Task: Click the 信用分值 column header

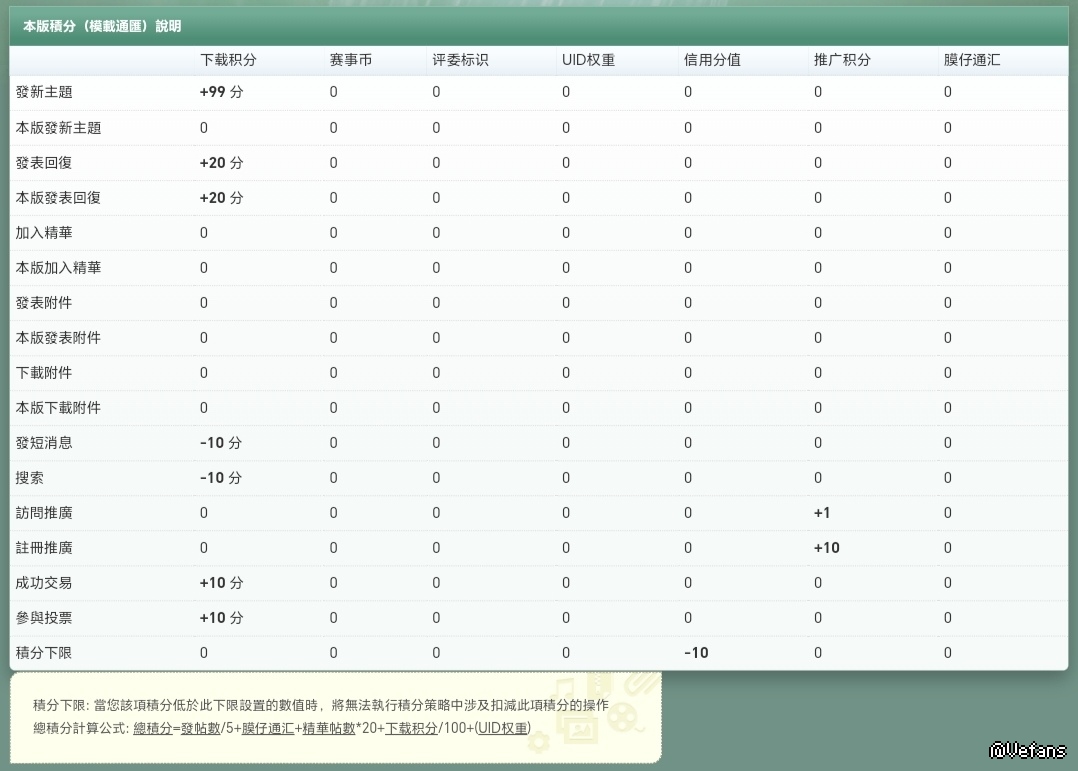Action: (712, 60)
